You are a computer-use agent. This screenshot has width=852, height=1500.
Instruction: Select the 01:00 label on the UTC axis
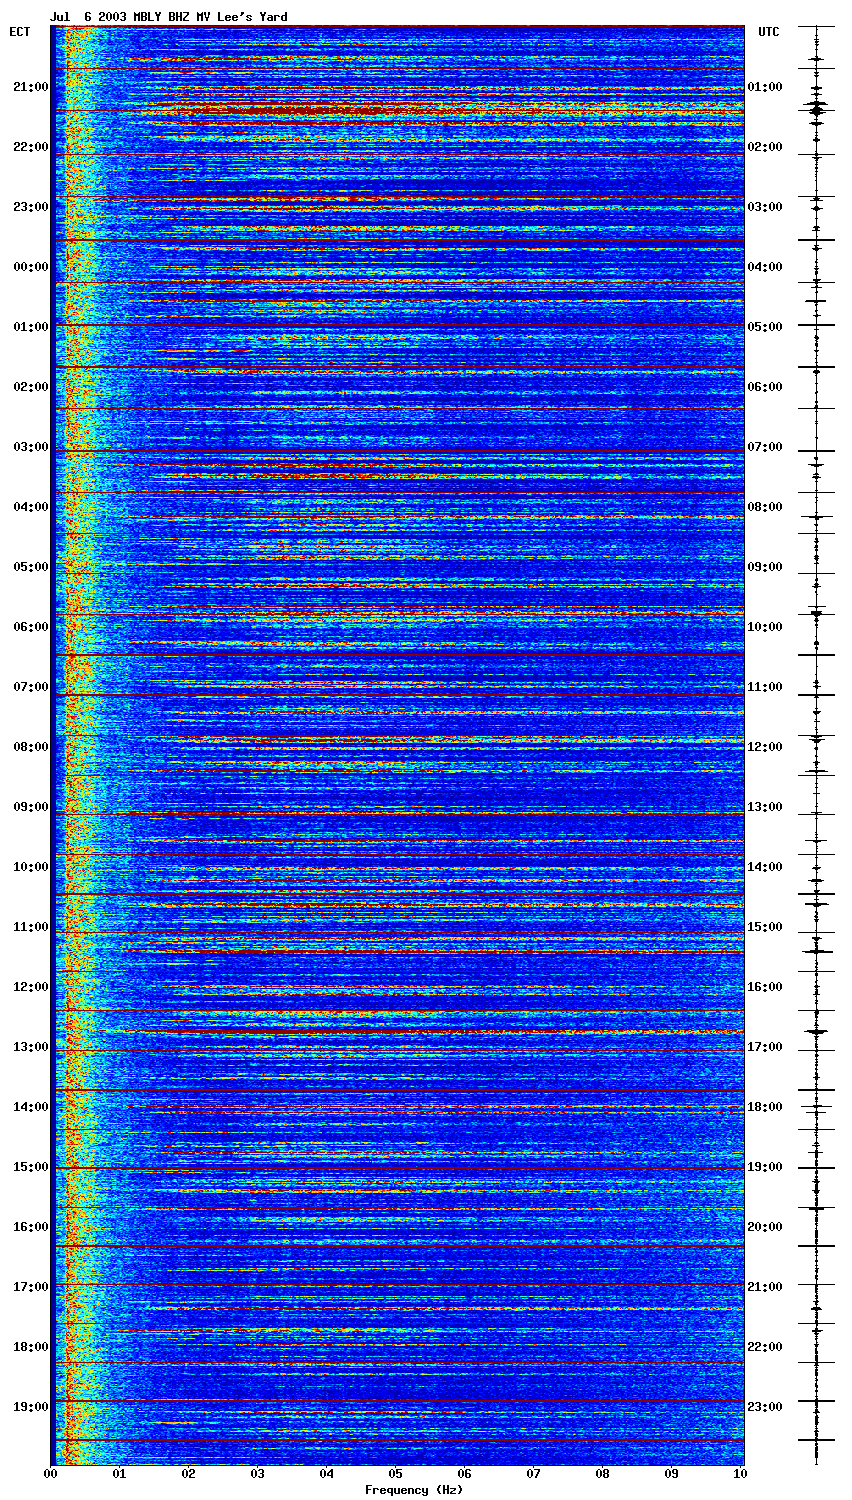coord(765,87)
